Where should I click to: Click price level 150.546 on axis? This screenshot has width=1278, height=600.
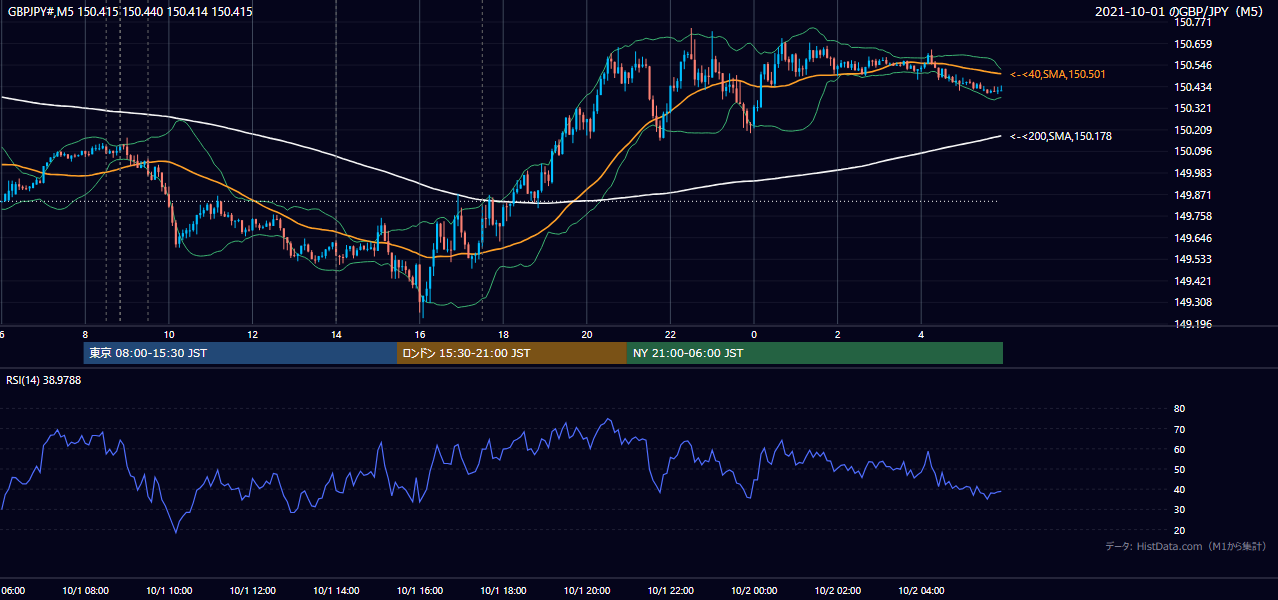click(1193, 65)
